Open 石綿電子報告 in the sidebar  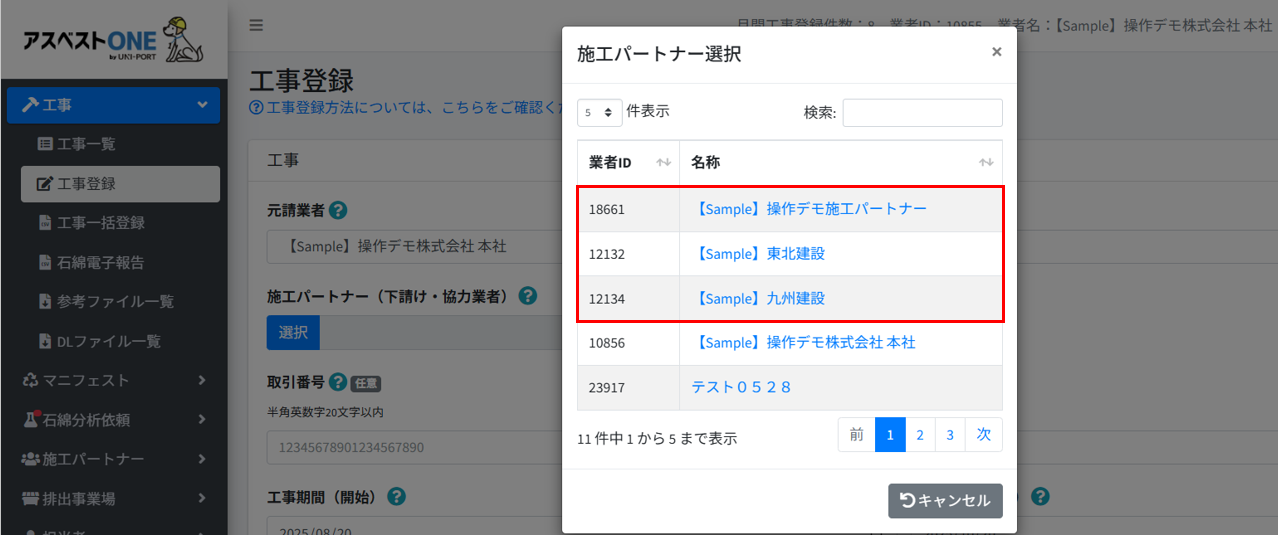coord(100,263)
